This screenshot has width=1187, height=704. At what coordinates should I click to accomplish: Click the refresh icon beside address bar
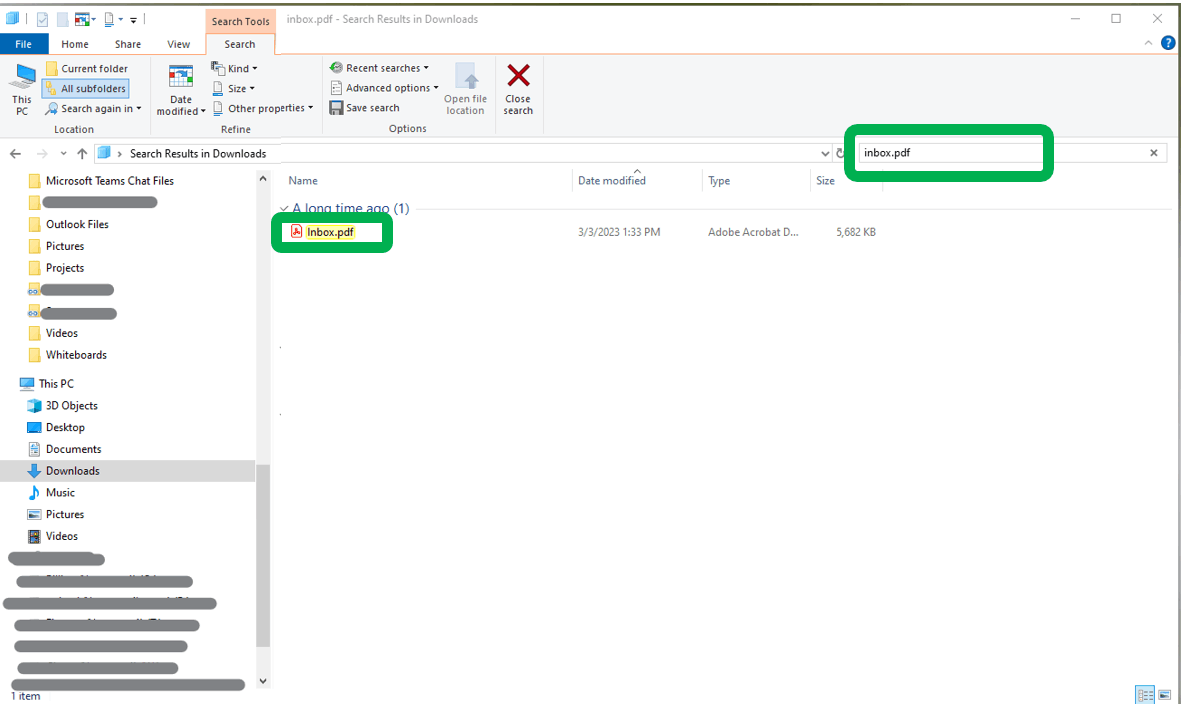[840, 153]
